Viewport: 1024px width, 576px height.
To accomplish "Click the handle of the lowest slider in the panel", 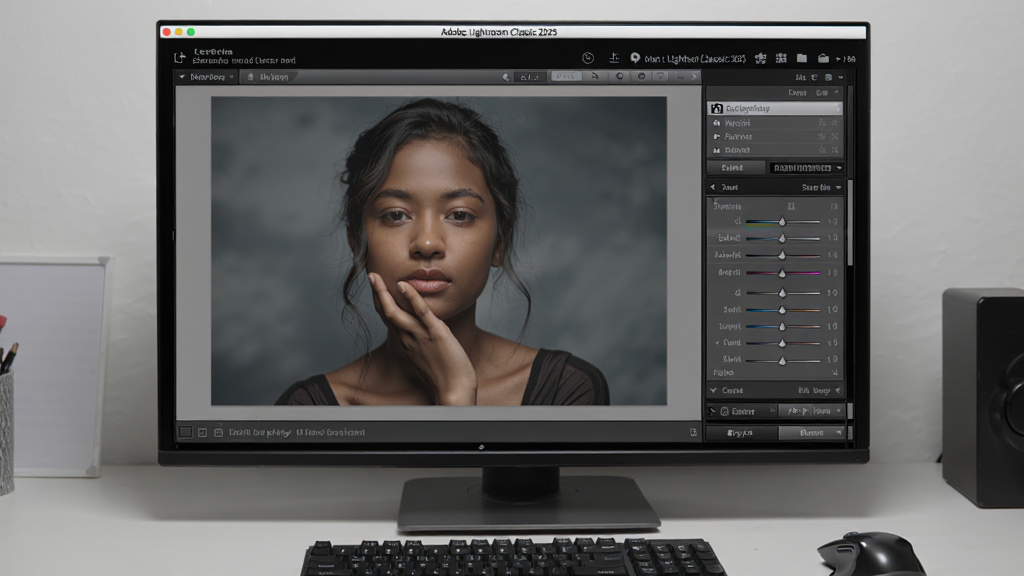I will pyautogui.click(x=782, y=360).
